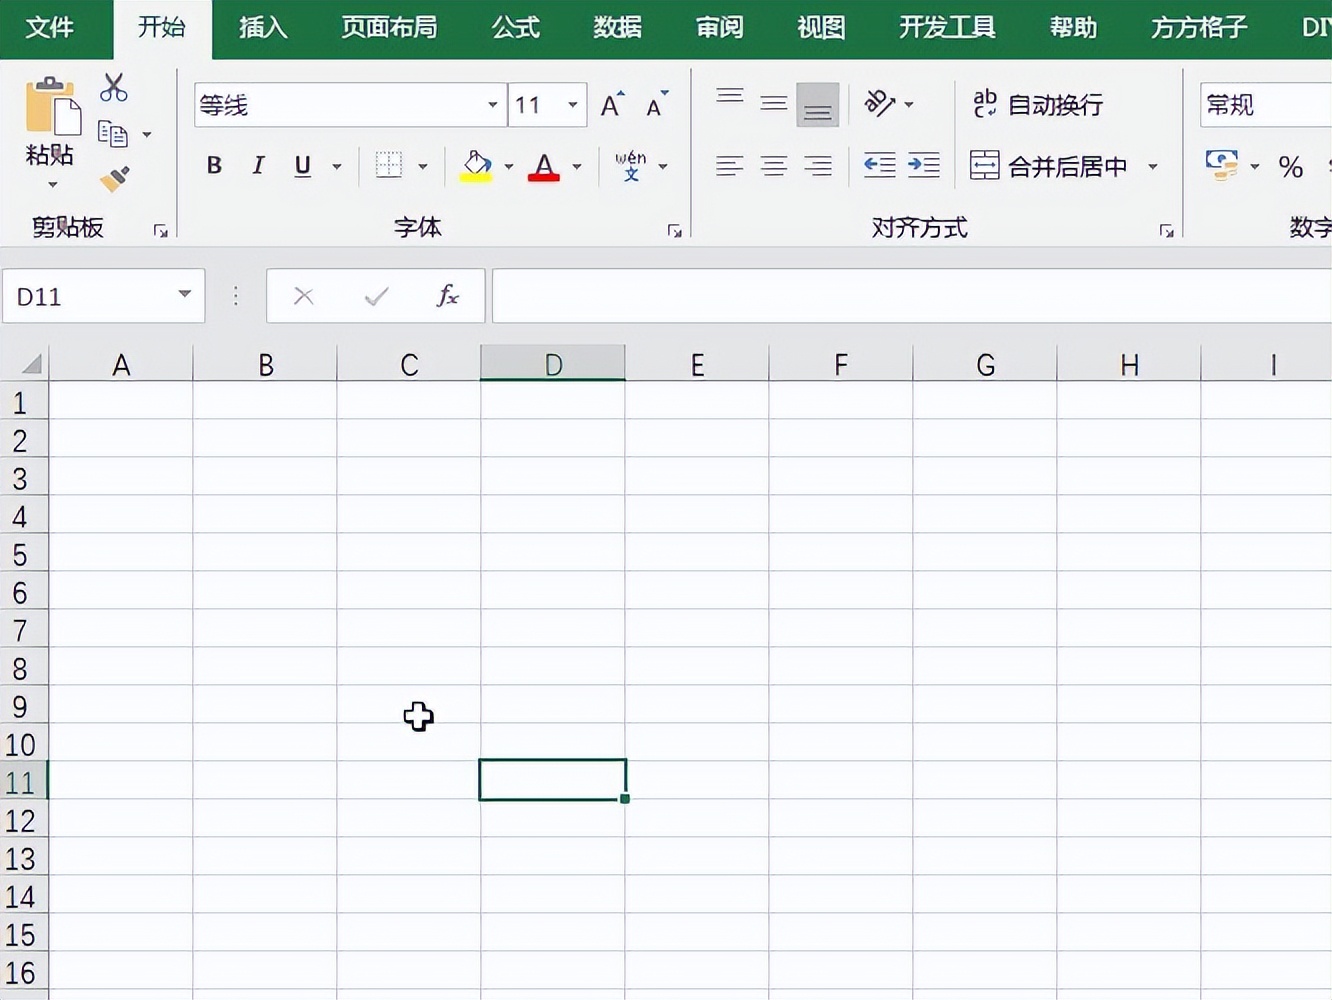1332x1000 pixels.
Task: Select the format painter brush icon
Action: 113,180
